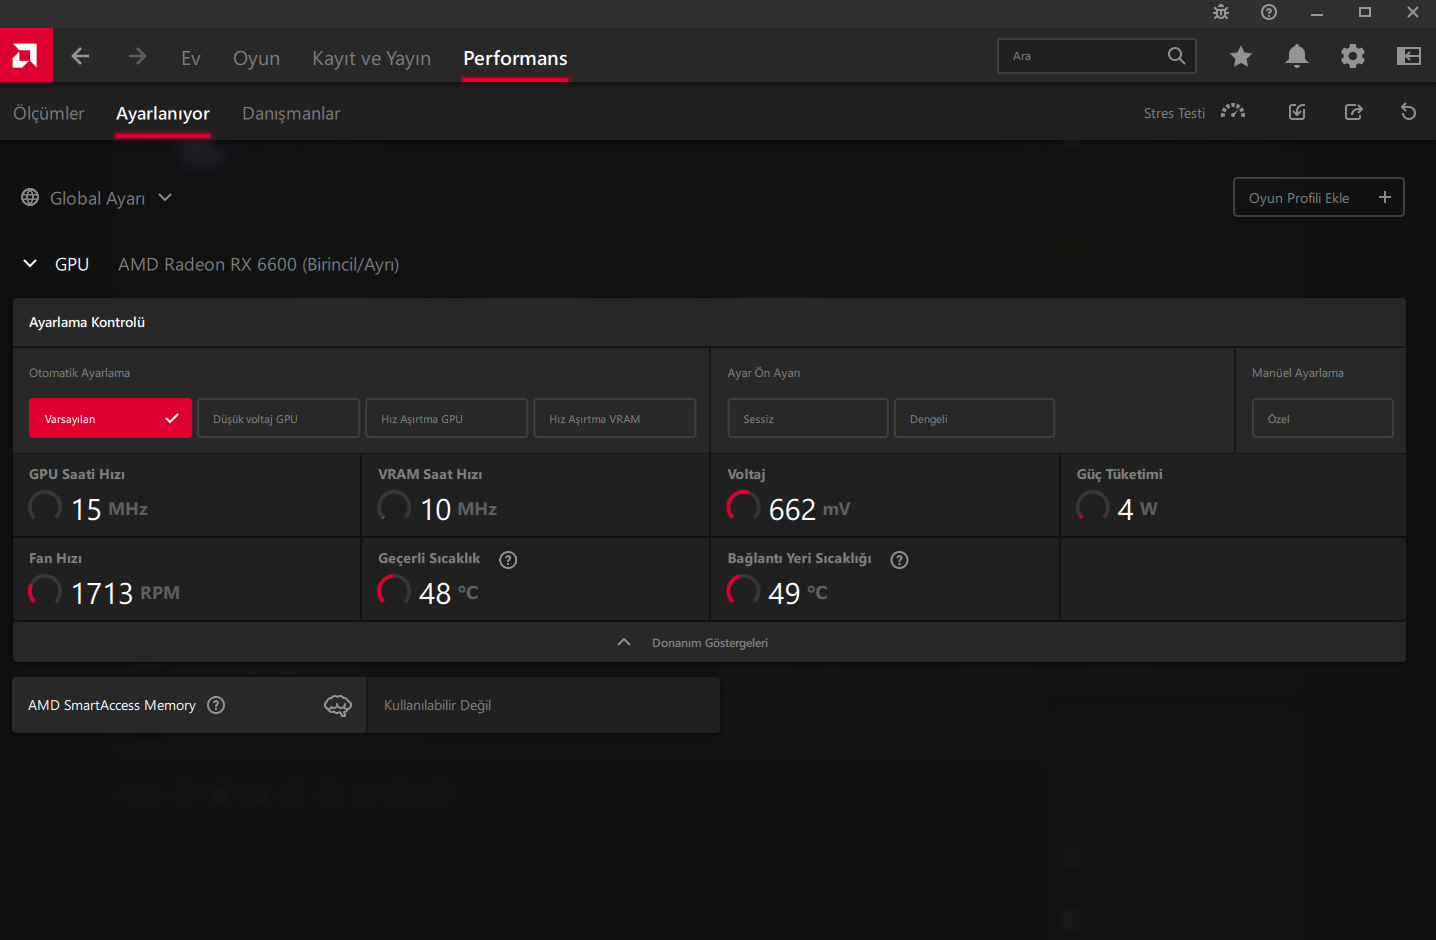Select the Dengeli tuning preset

click(974, 418)
